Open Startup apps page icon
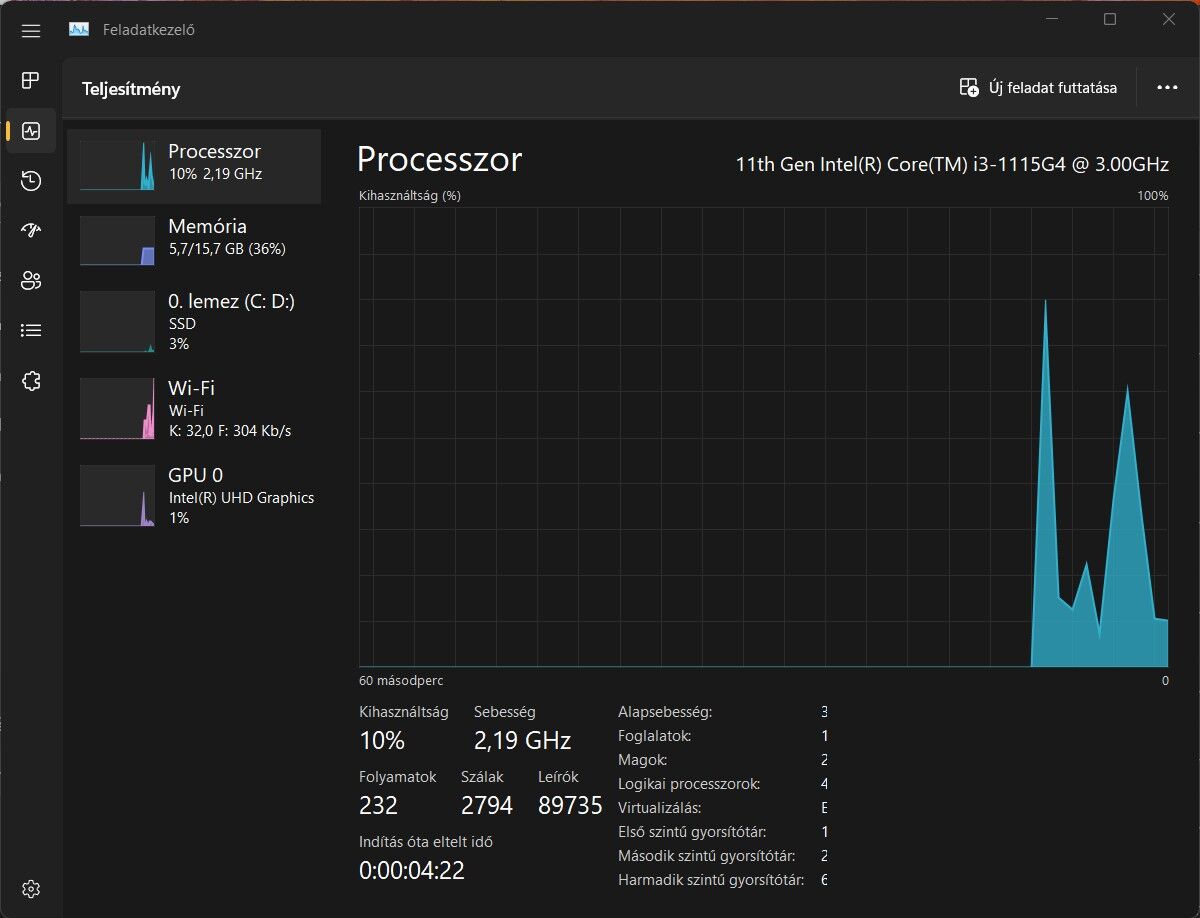This screenshot has height=918, width=1200. click(x=31, y=230)
